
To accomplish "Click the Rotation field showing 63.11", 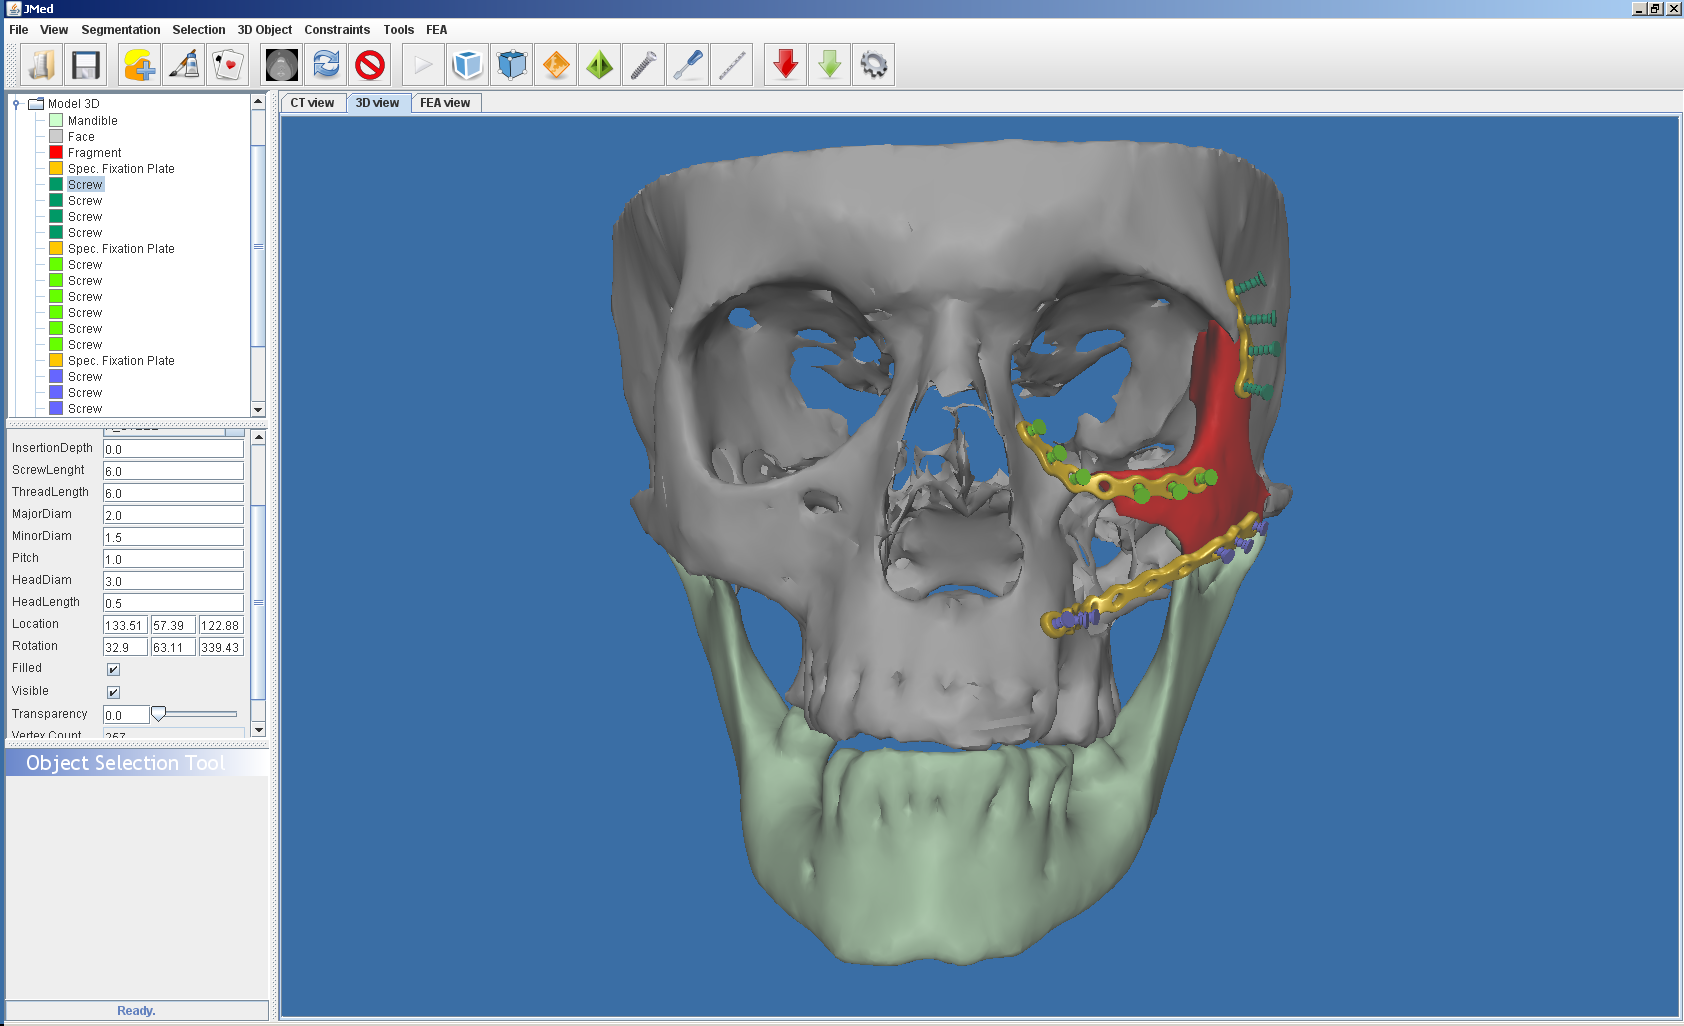I will [173, 647].
